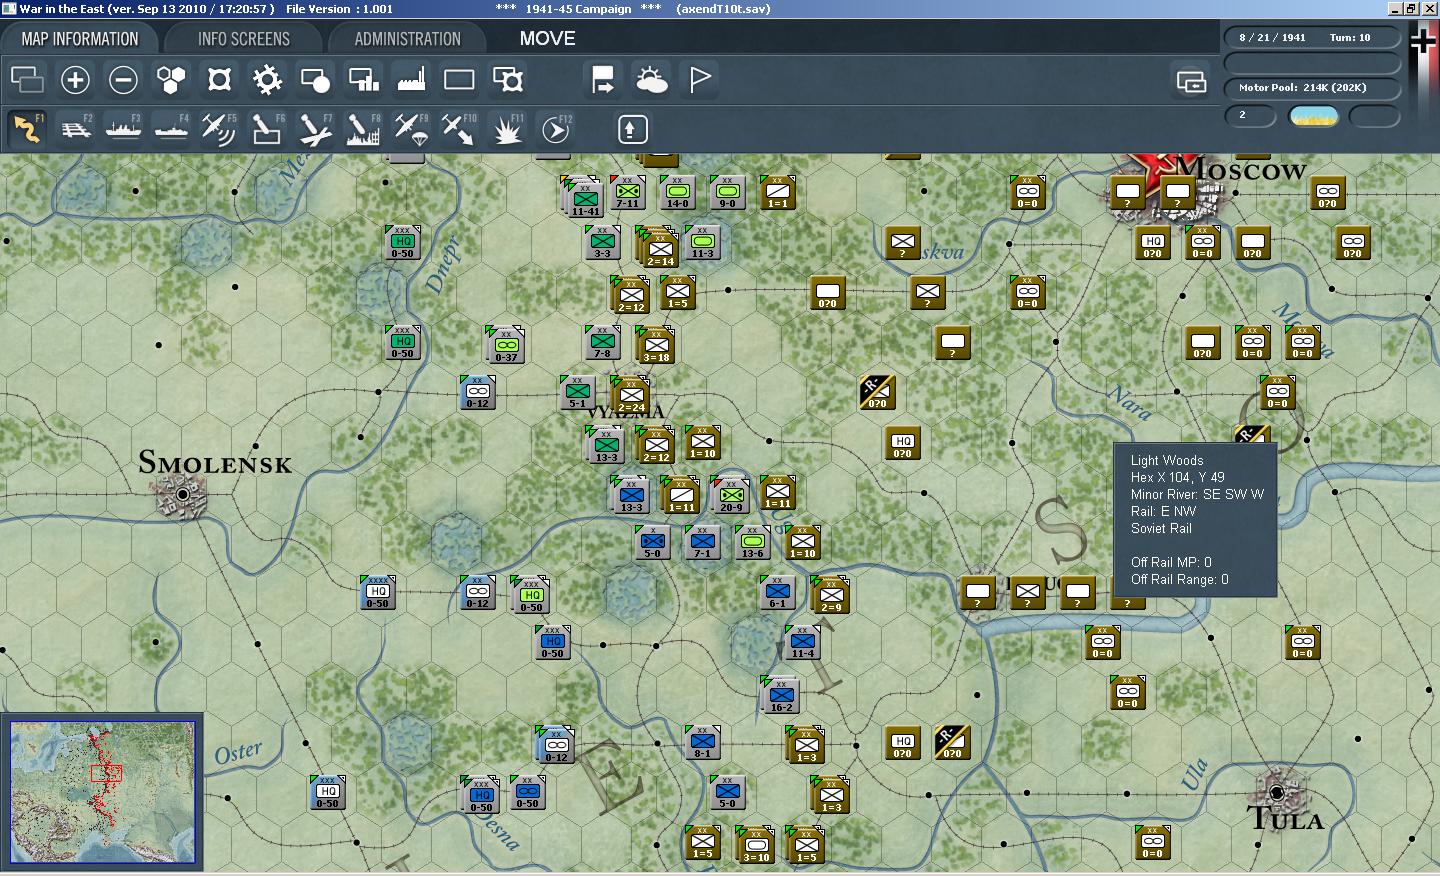The image size is (1440, 876).
Task: Click the window-swap icon near date panel
Action: pyautogui.click(x=1191, y=81)
